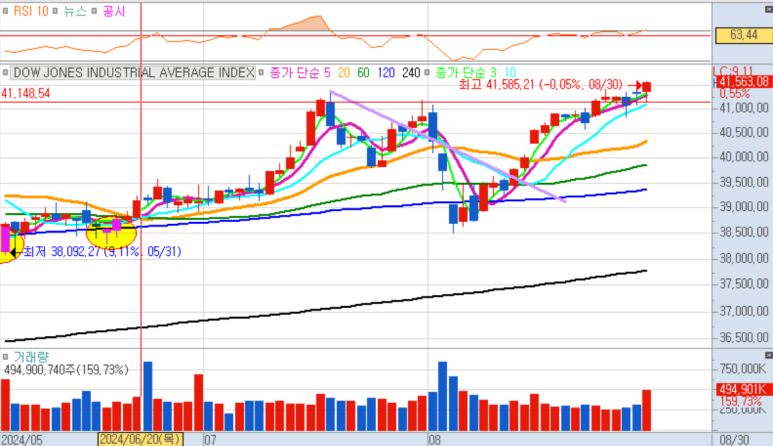773x446 pixels.
Task: Click the 08 month axis label
Action: click(x=434, y=440)
